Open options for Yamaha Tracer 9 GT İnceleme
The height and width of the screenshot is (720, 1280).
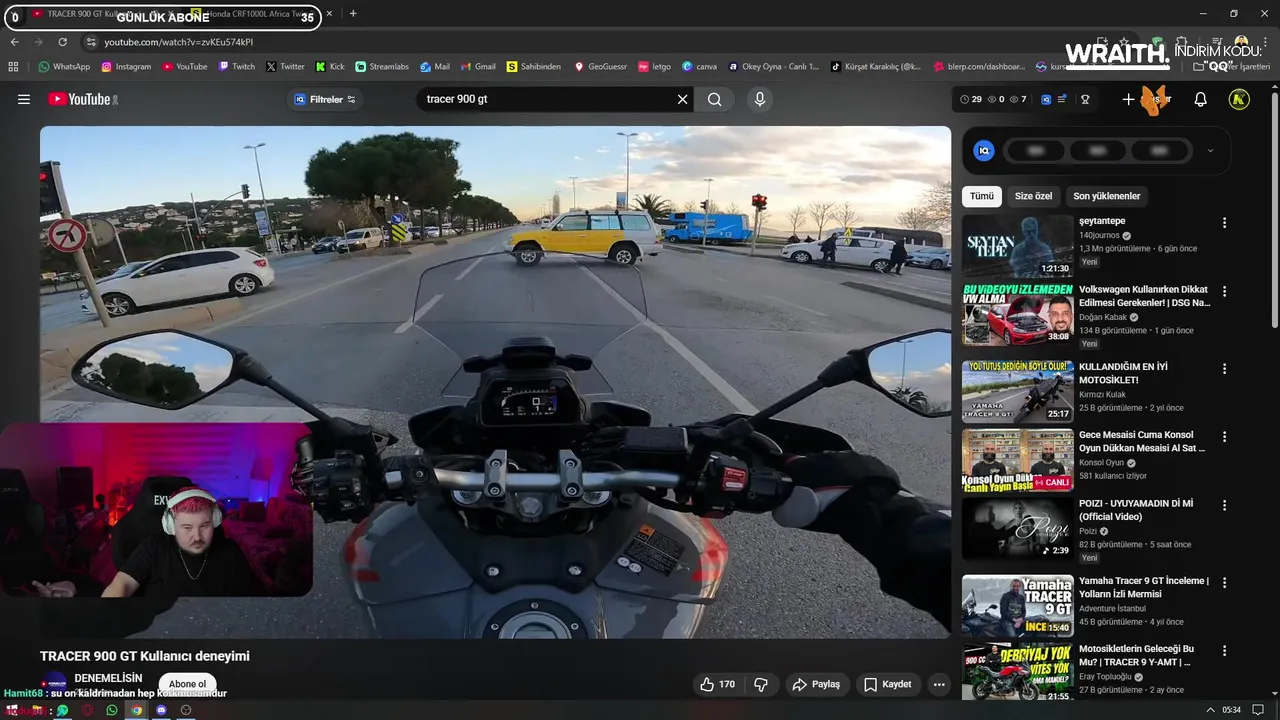(x=1224, y=582)
